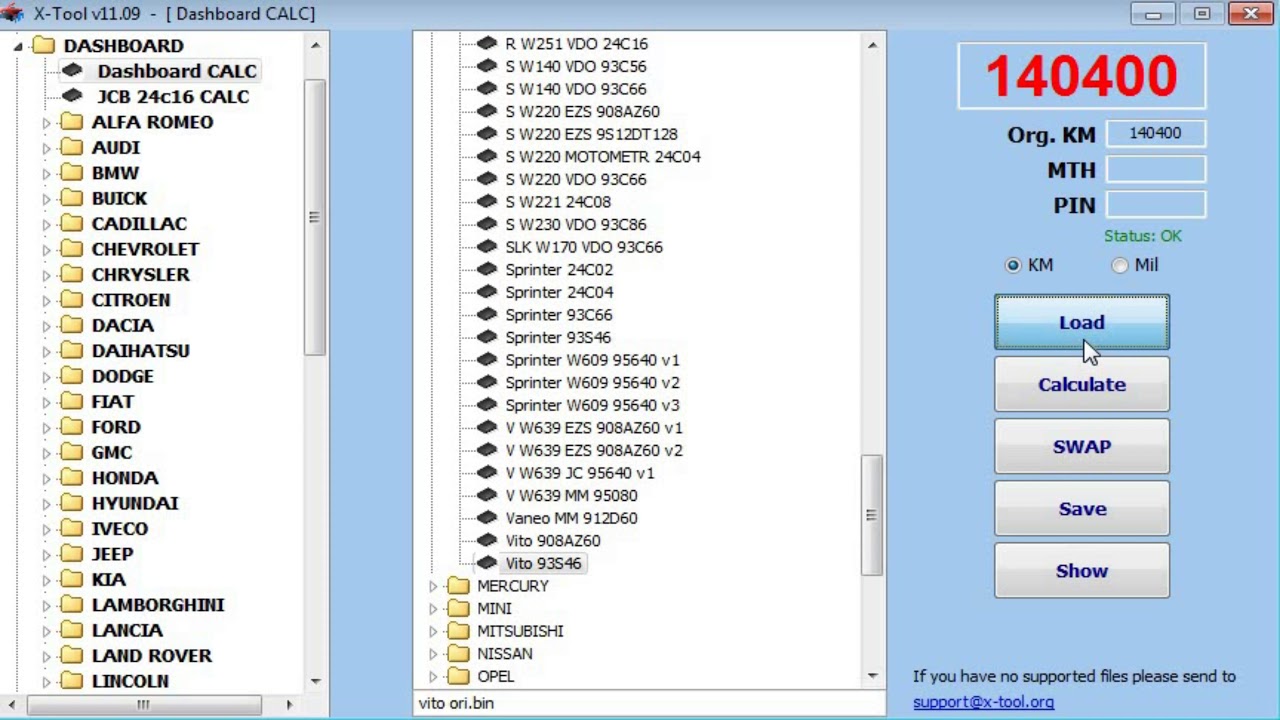The image size is (1280, 720).
Task: Expand the LAND ROVER folder
Action: [x=46, y=656]
